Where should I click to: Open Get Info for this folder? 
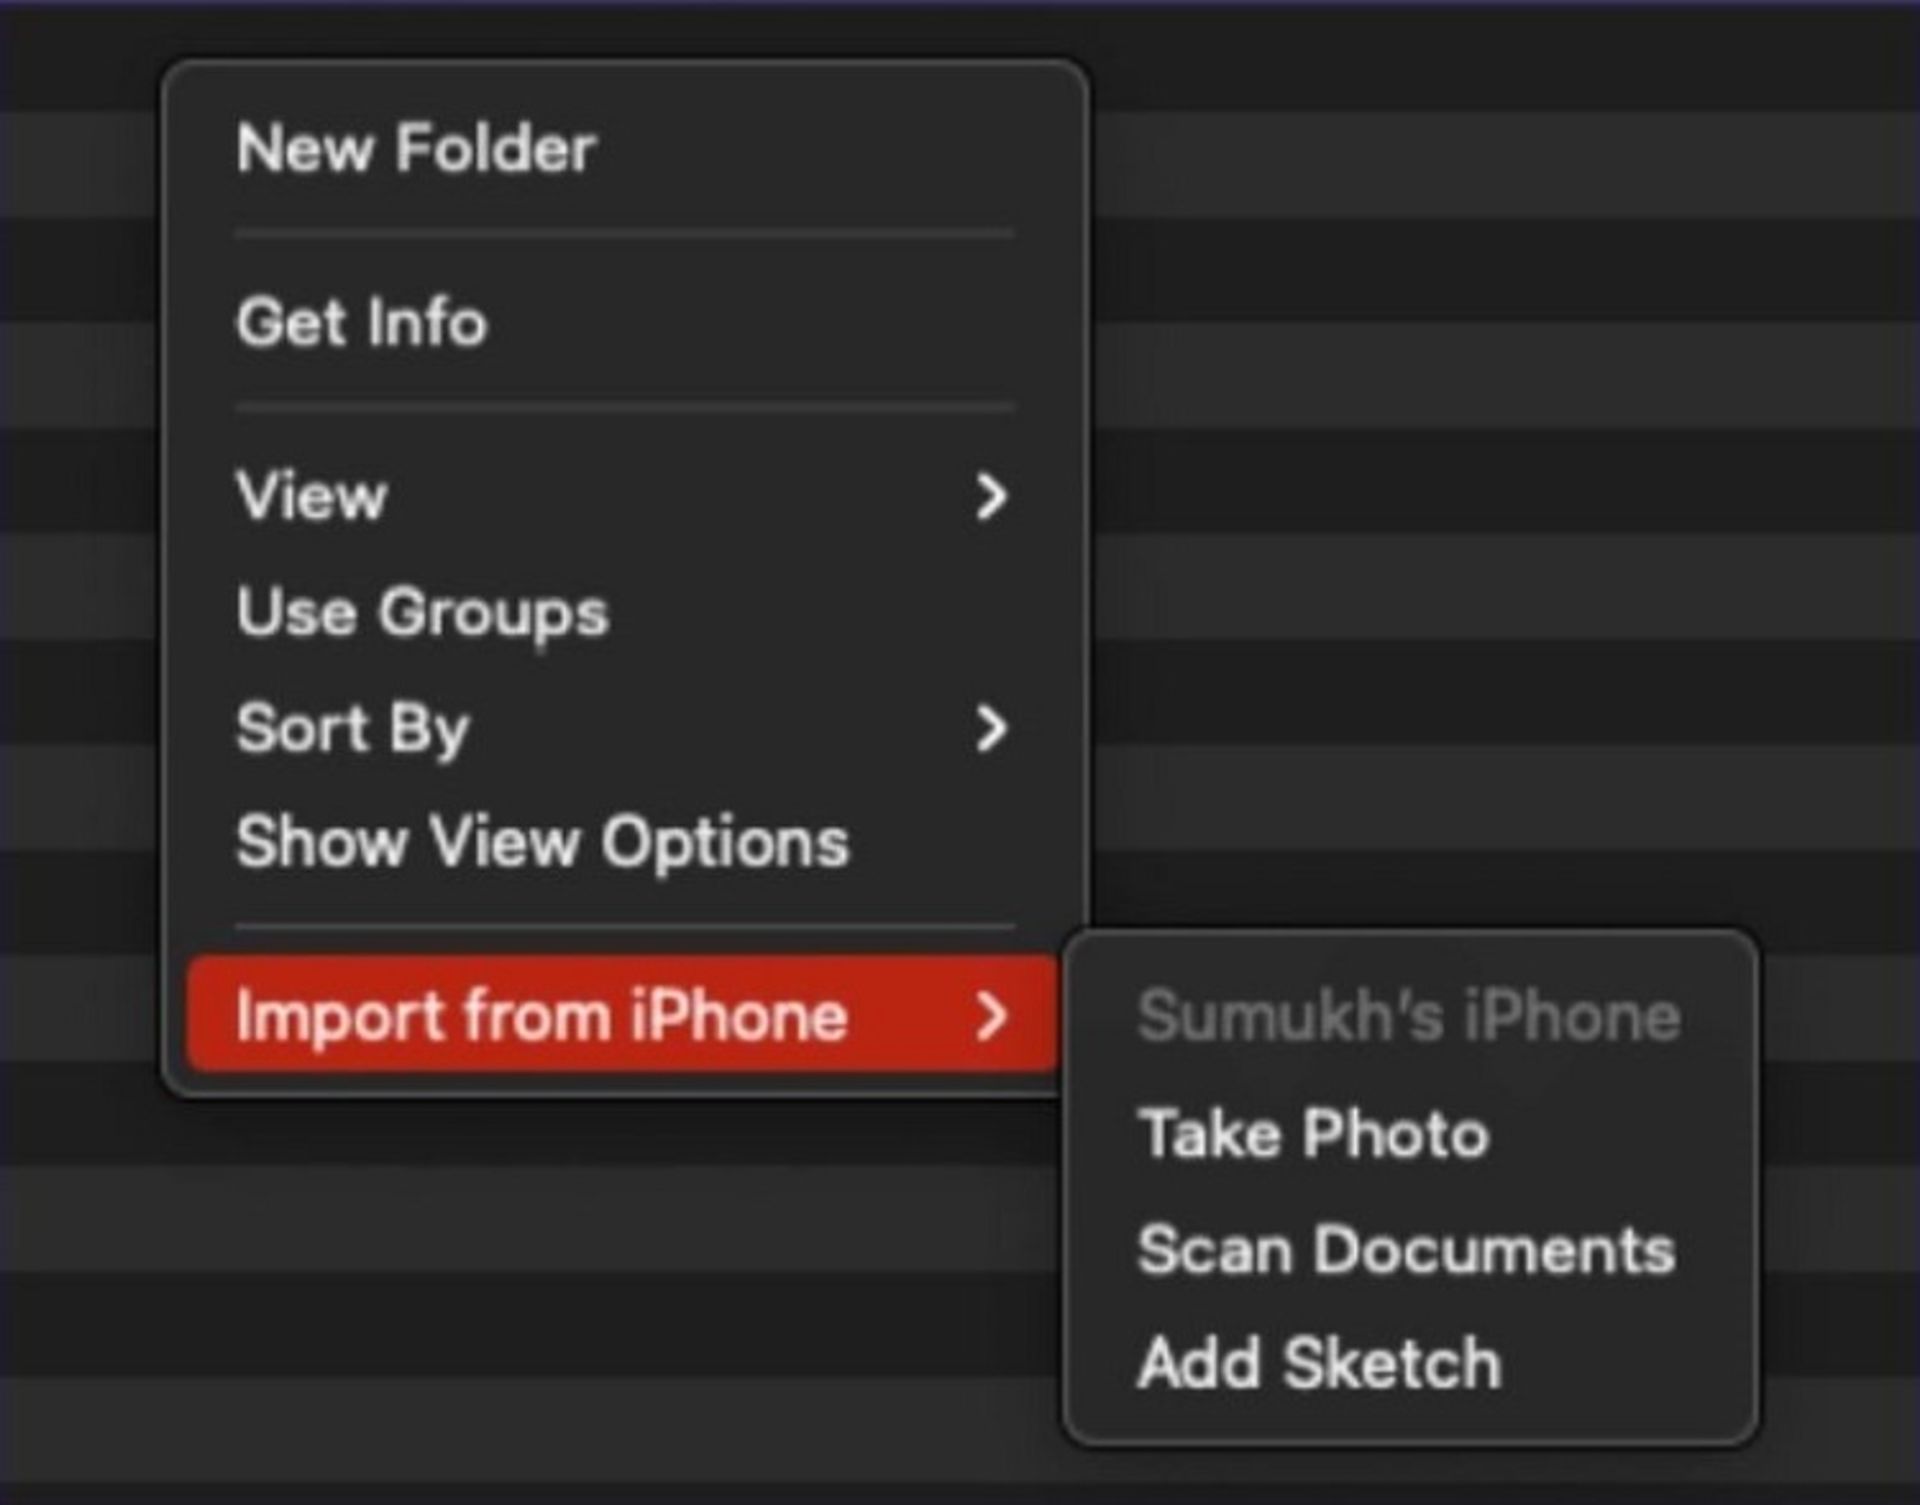point(361,322)
